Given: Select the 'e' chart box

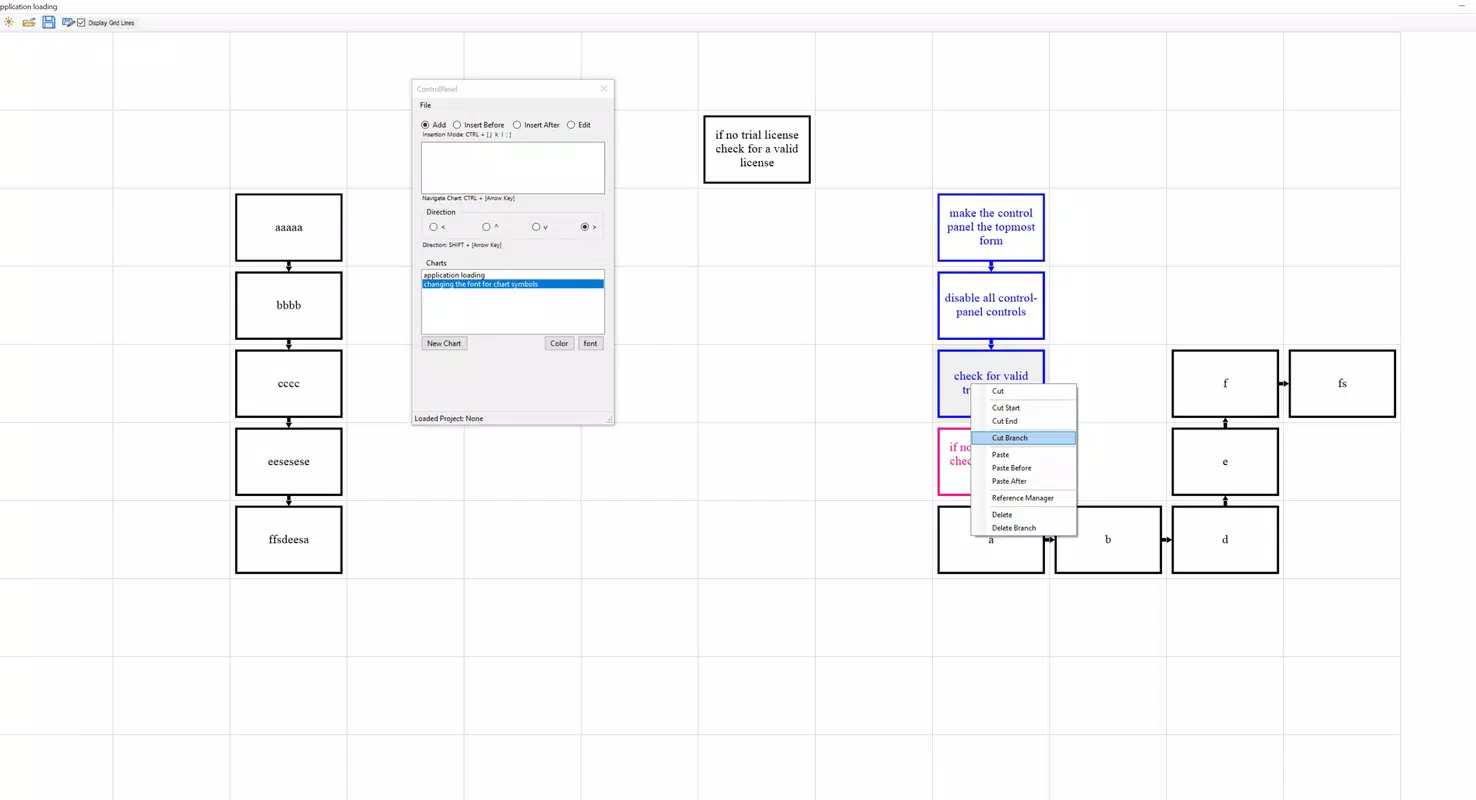Looking at the screenshot, I should click(1225, 462).
